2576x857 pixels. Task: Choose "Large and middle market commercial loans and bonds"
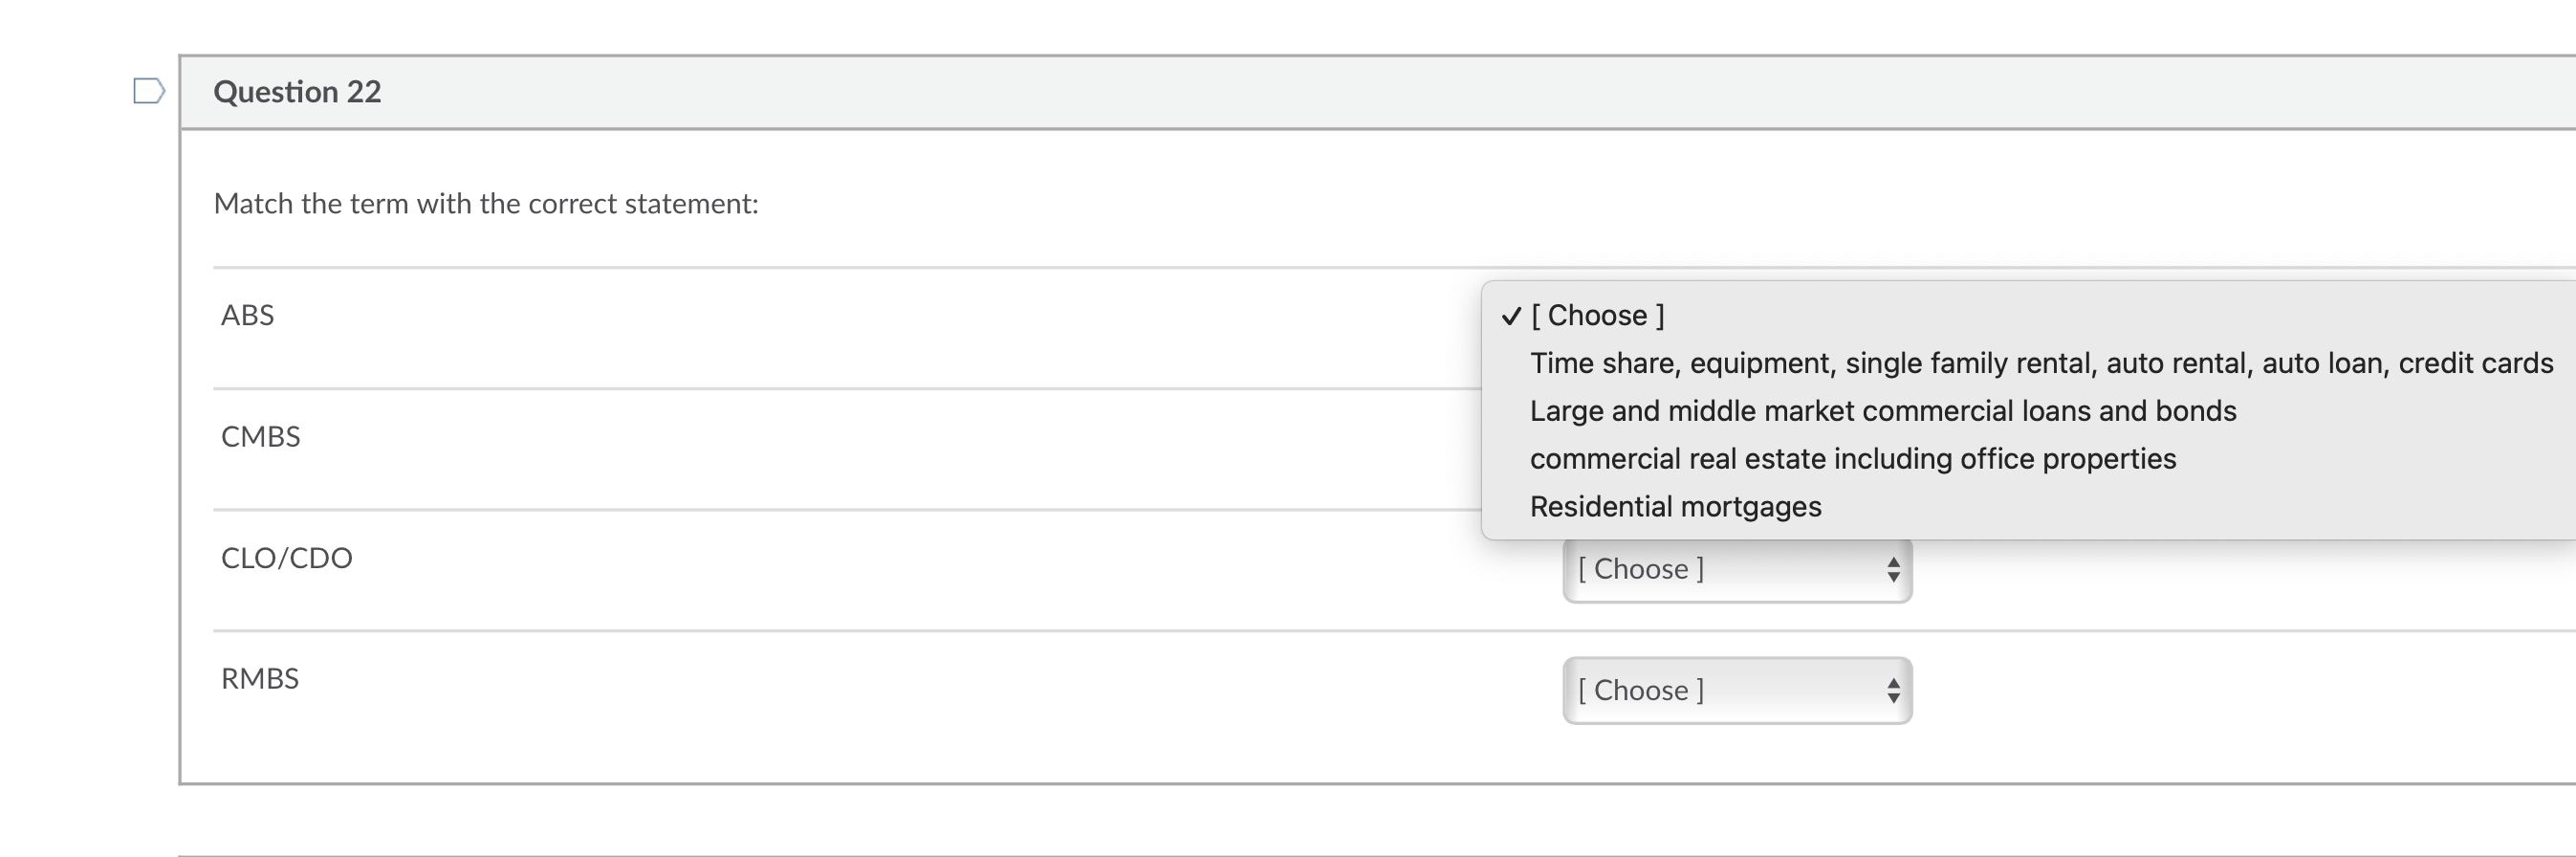[x=1882, y=411]
